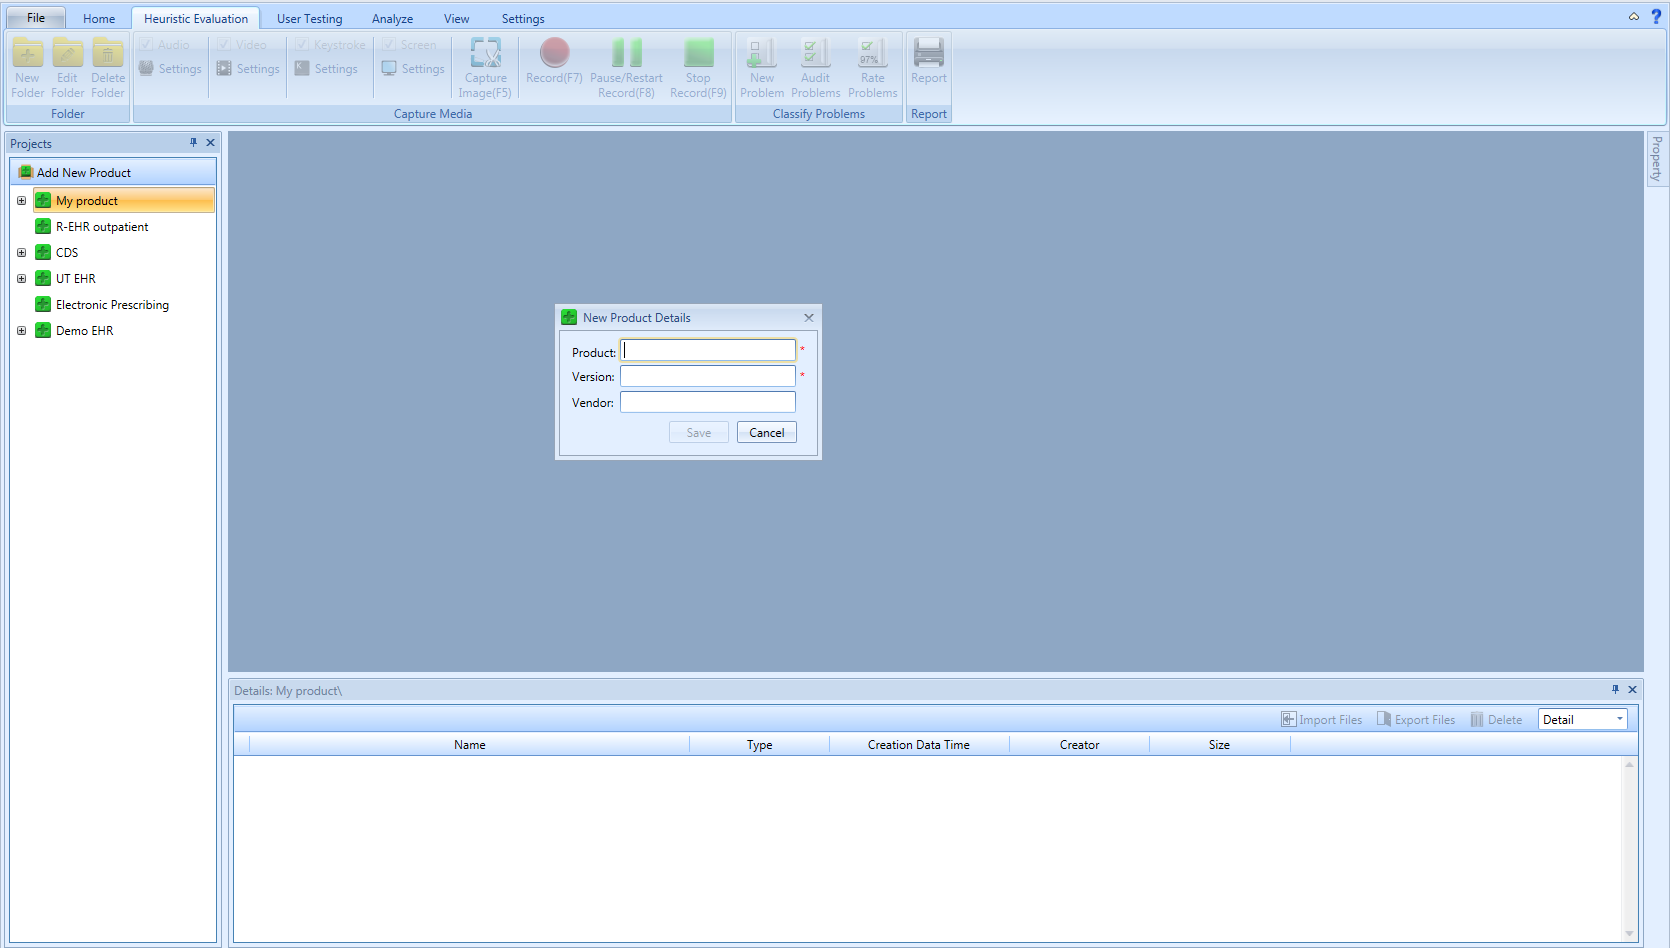
Task: Switch to the User Testing tab
Action: [309, 19]
